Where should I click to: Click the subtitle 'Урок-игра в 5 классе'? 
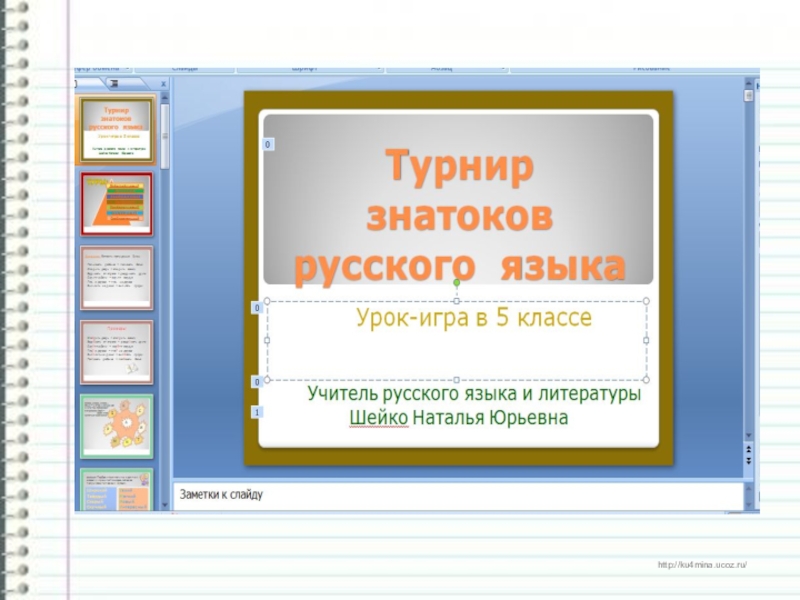(x=474, y=319)
